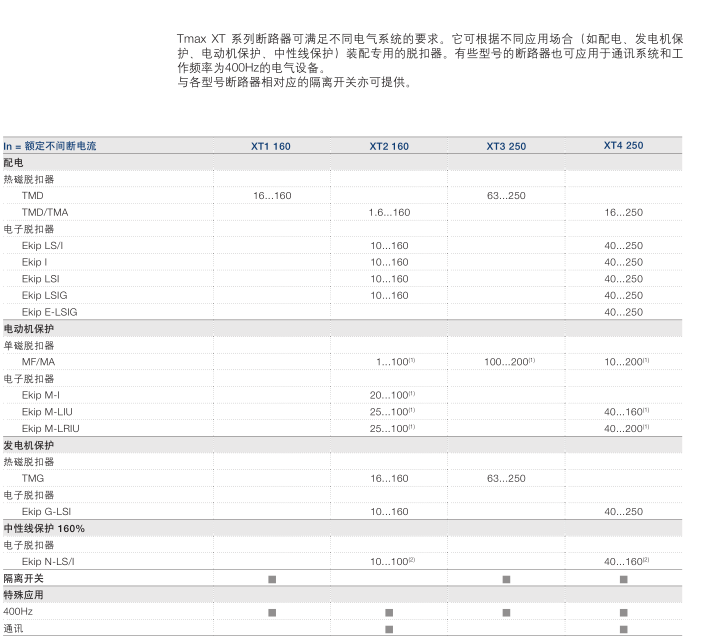708x638 pixels.
Task: Click the TMG row label
Action: [x=33, y=478]
